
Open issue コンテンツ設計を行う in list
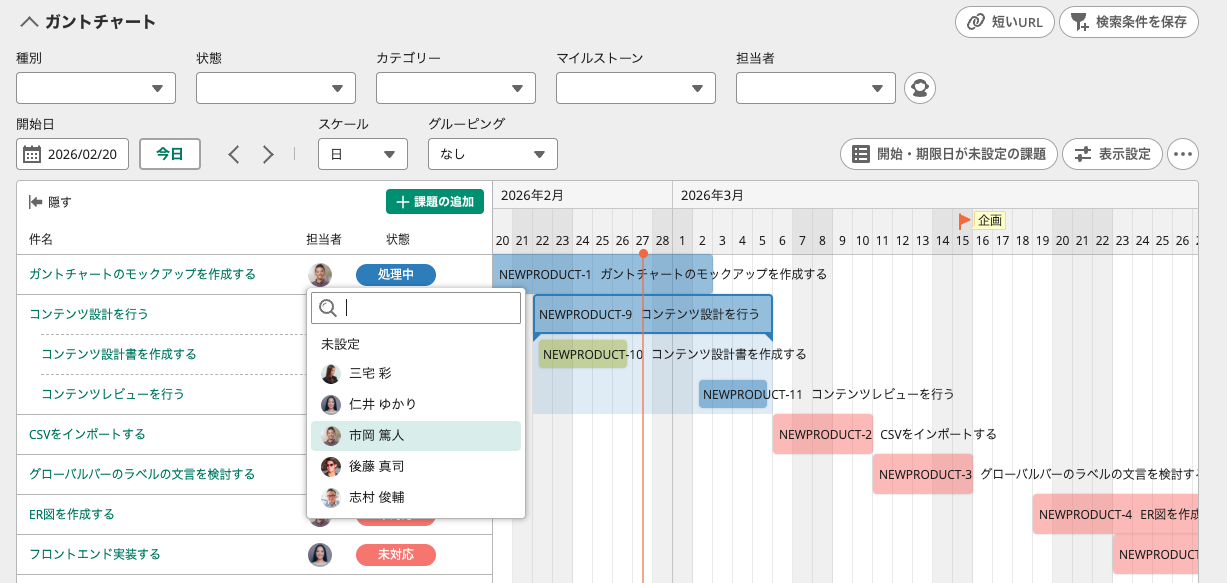(x=89, y=314)
